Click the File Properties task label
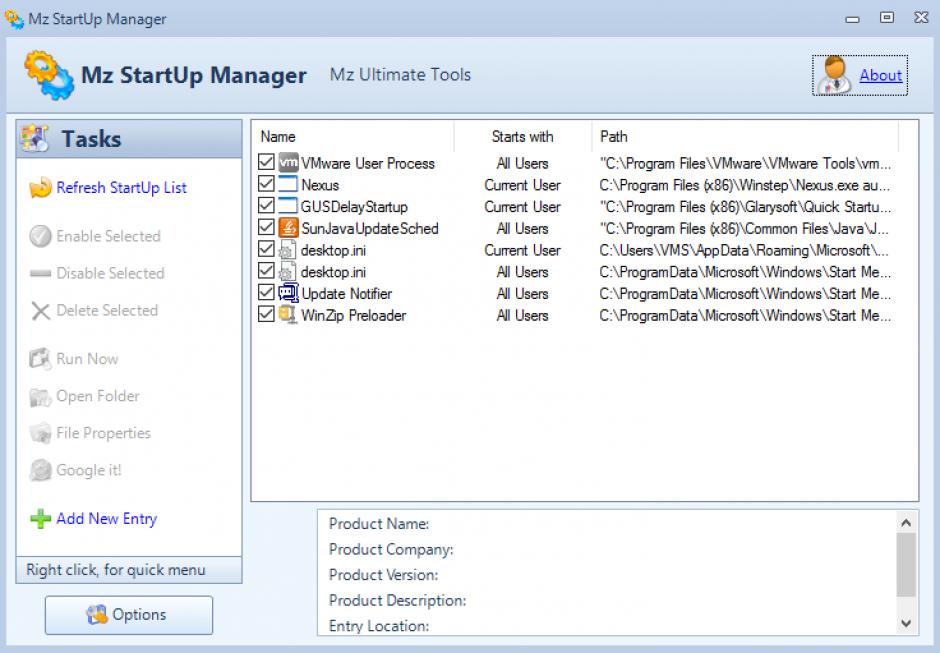 click(104, 433)
